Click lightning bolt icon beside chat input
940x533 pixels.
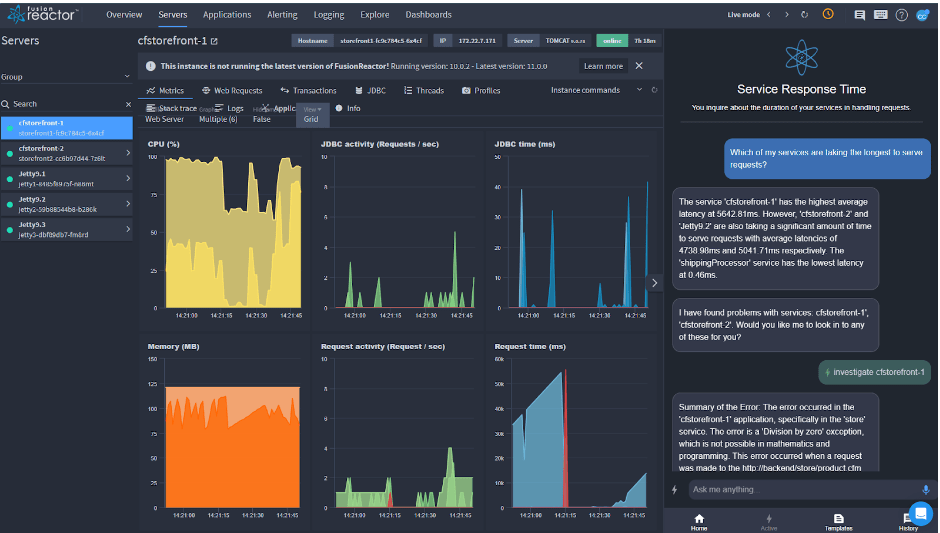(674, 490)
